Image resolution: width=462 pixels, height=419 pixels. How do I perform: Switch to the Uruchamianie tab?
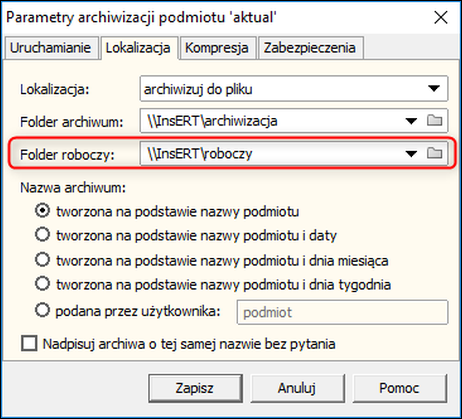tap(51, 48)
